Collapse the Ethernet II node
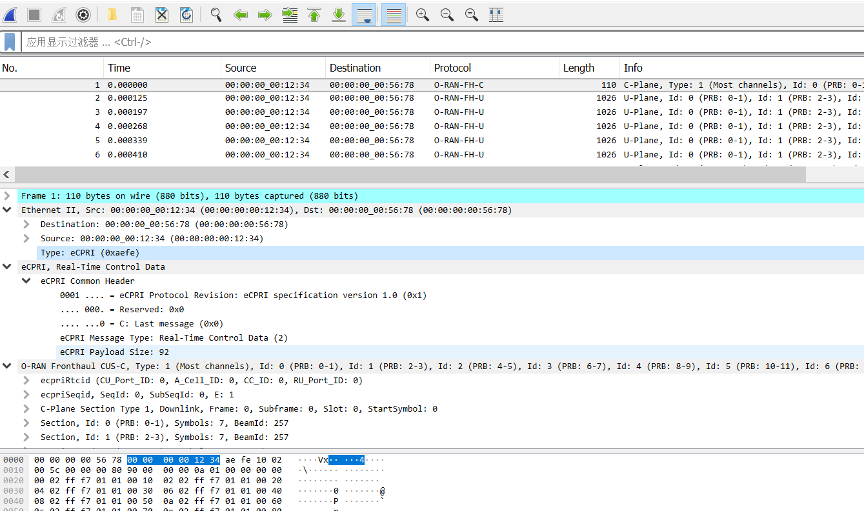 7,210
